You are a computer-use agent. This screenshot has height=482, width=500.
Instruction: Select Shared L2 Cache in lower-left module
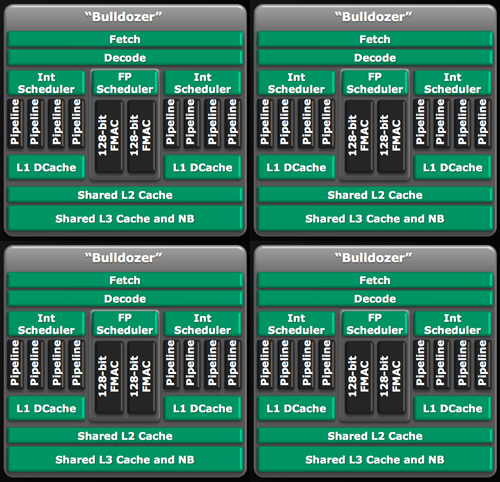pyautogui.click(x=125, y=436)
